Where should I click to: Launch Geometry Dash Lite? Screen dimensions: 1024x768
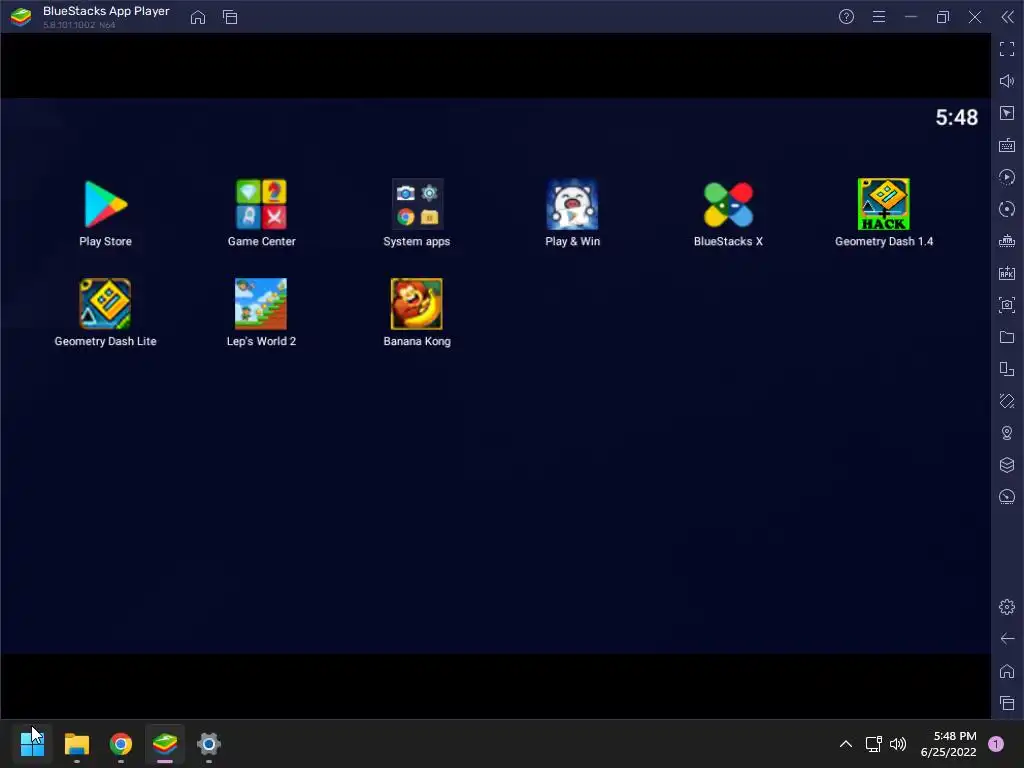[105, 304]
